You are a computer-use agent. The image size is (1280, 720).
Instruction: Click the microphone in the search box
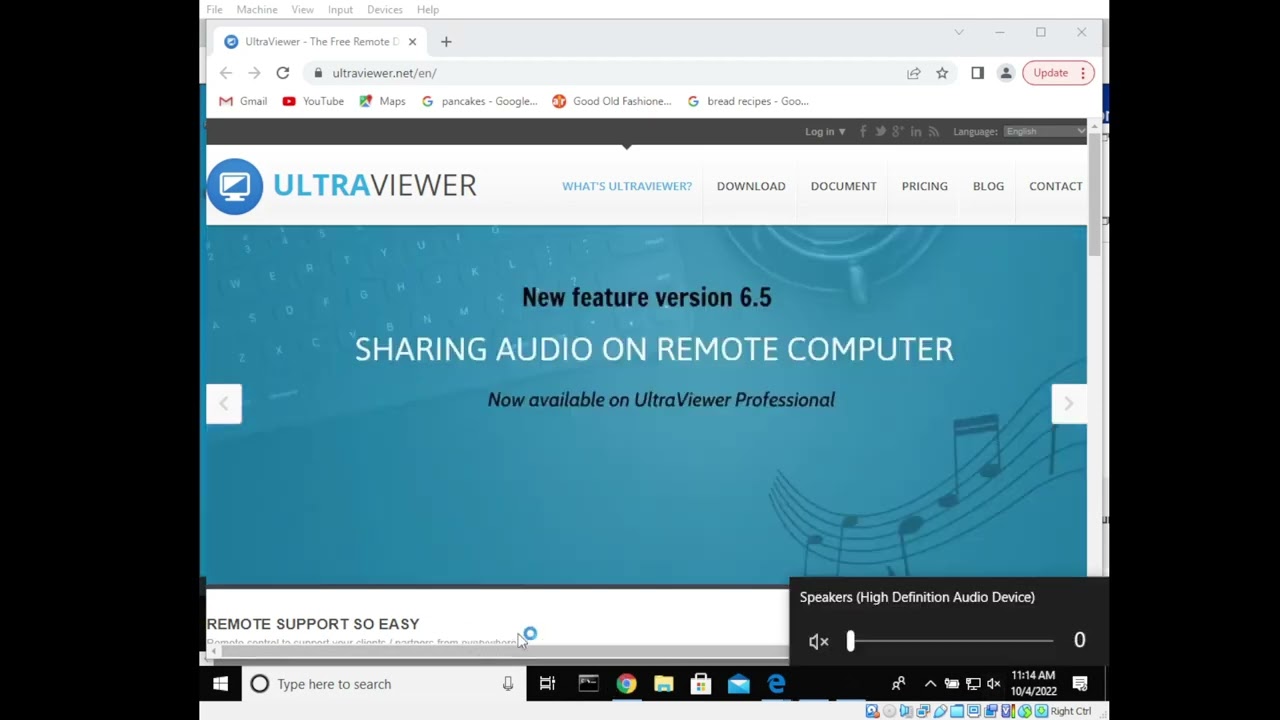pyautogui.click(x=508, y=684)
